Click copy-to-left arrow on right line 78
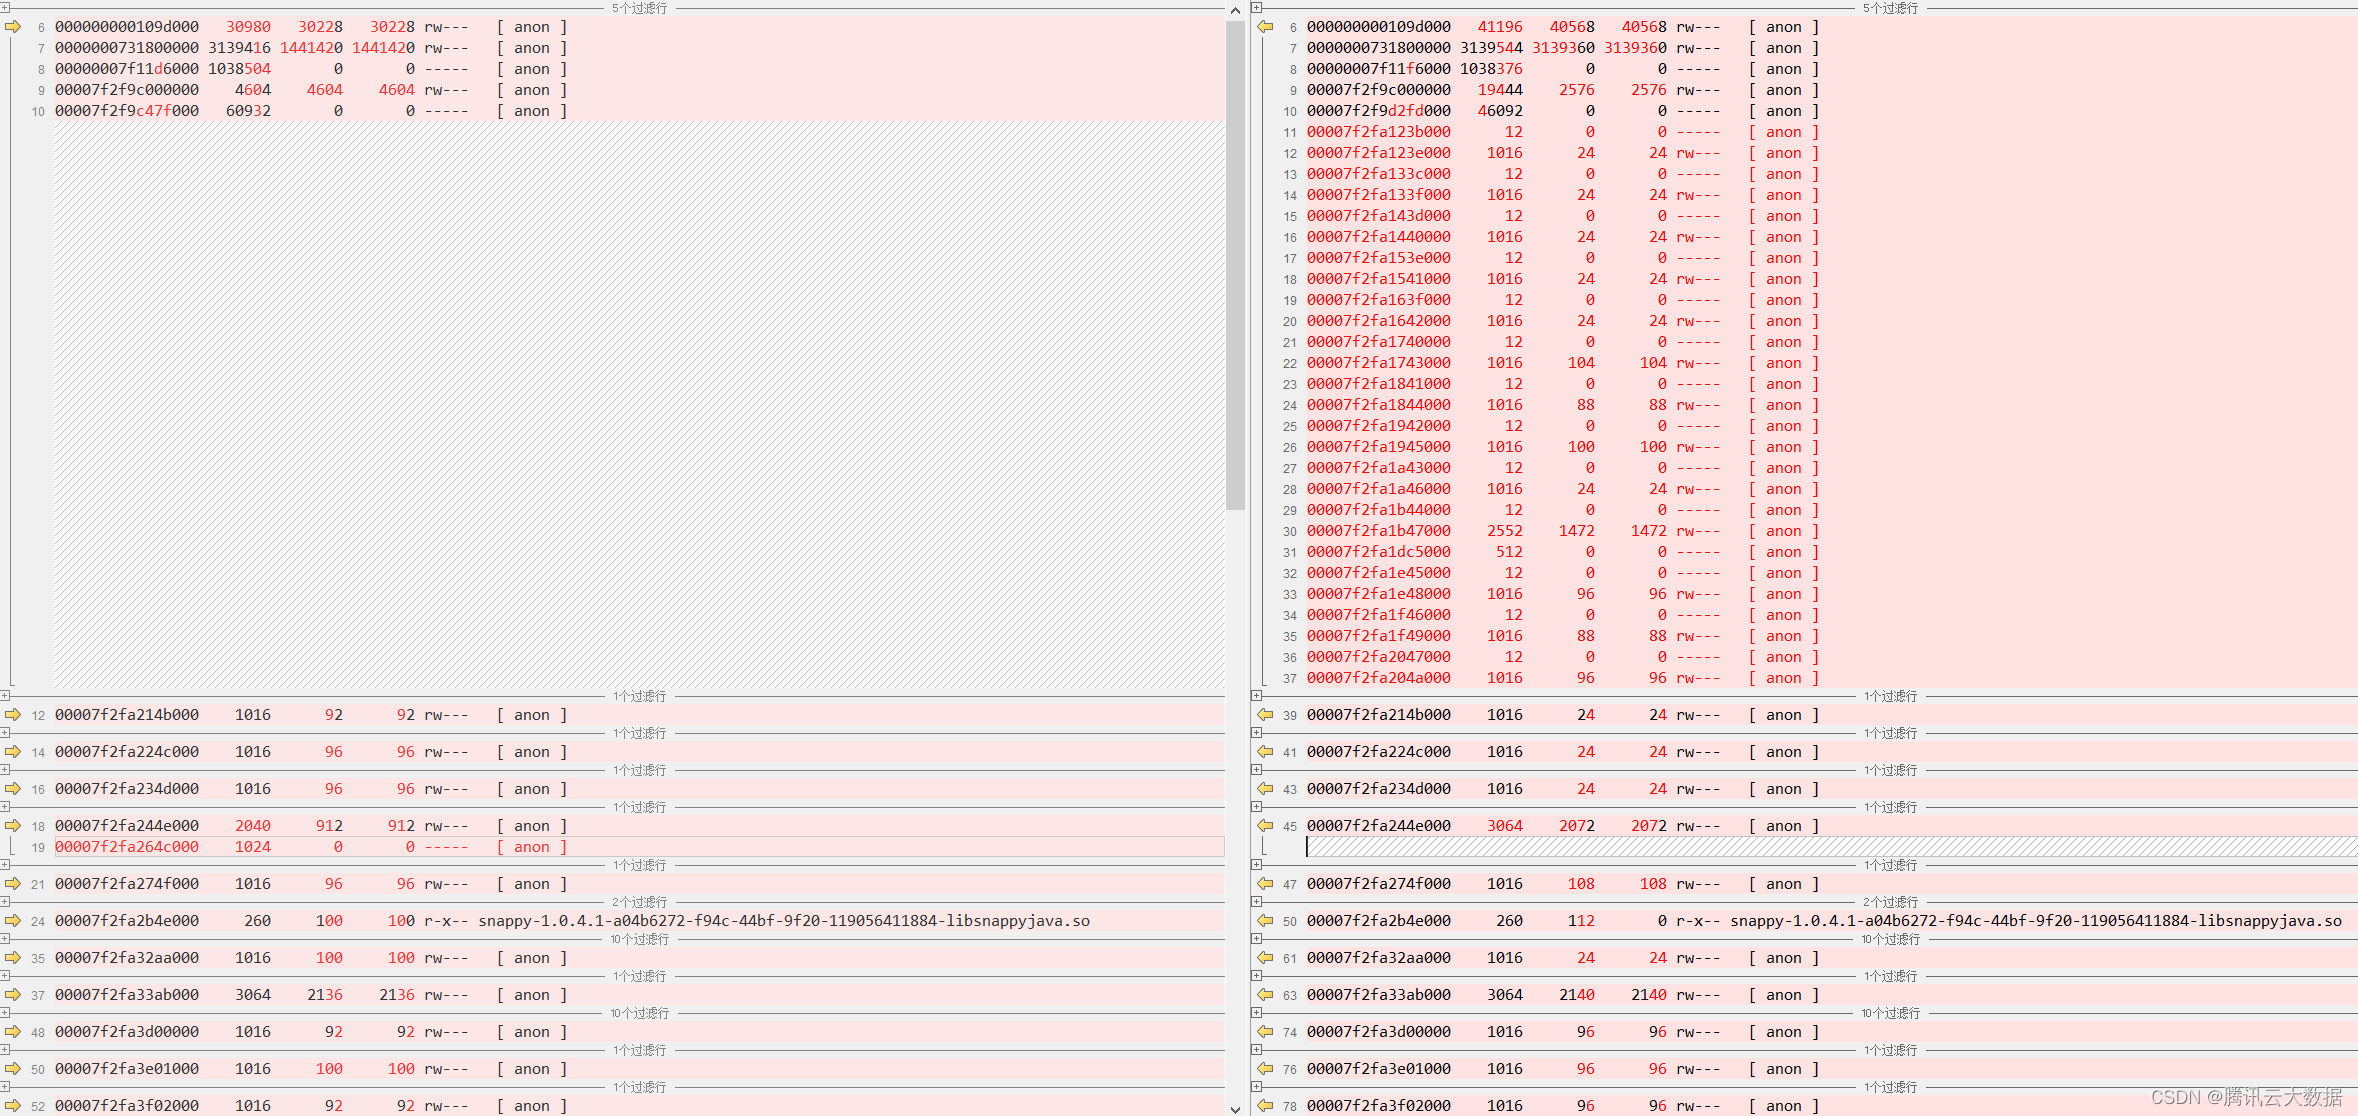Screen dimensions: 2358x1116 click(x=1265, y=1106)
